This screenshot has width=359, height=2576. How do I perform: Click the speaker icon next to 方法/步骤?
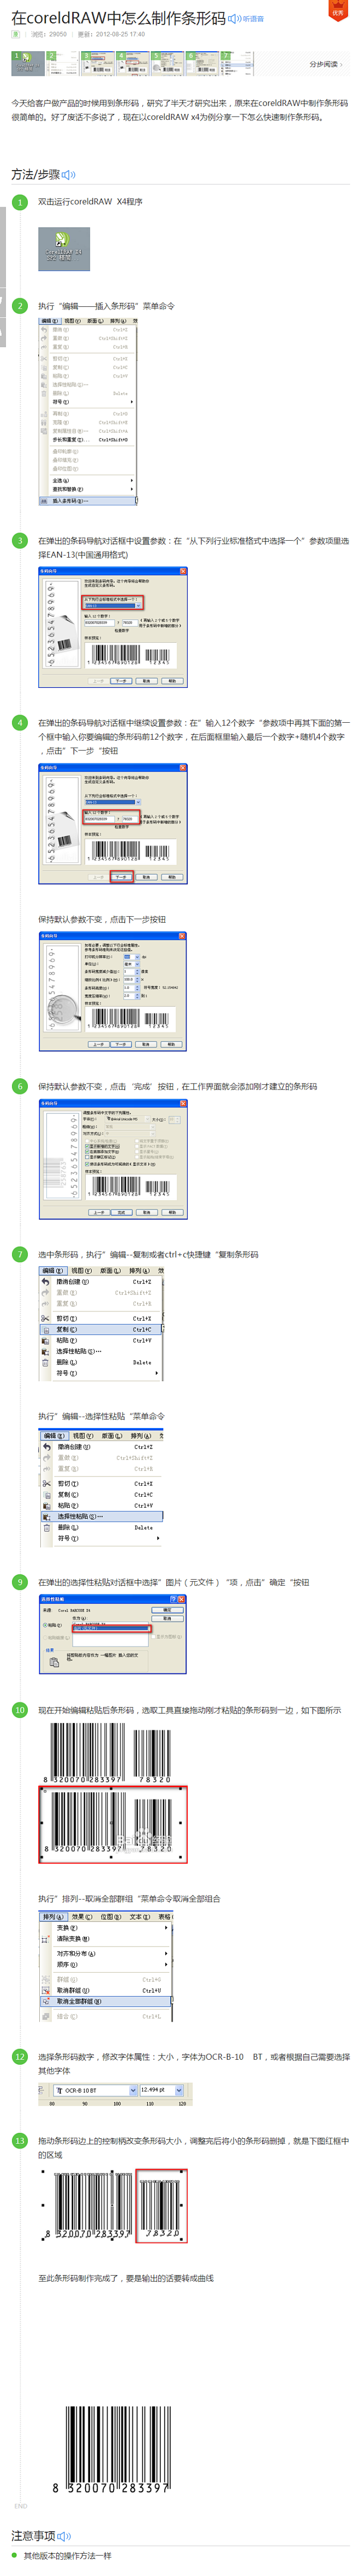pyautogui.click(x=68, y=175)
